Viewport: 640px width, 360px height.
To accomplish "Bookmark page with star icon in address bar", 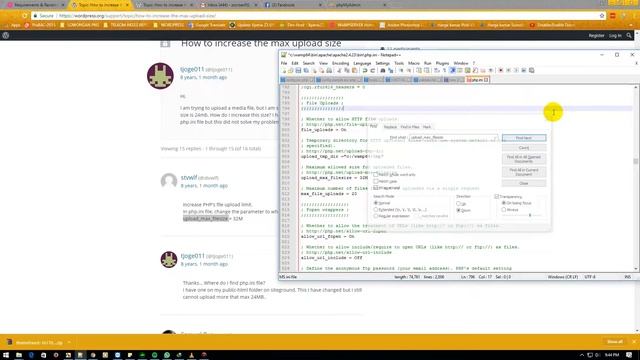I will pyautogui.click(x=602, y=16).
